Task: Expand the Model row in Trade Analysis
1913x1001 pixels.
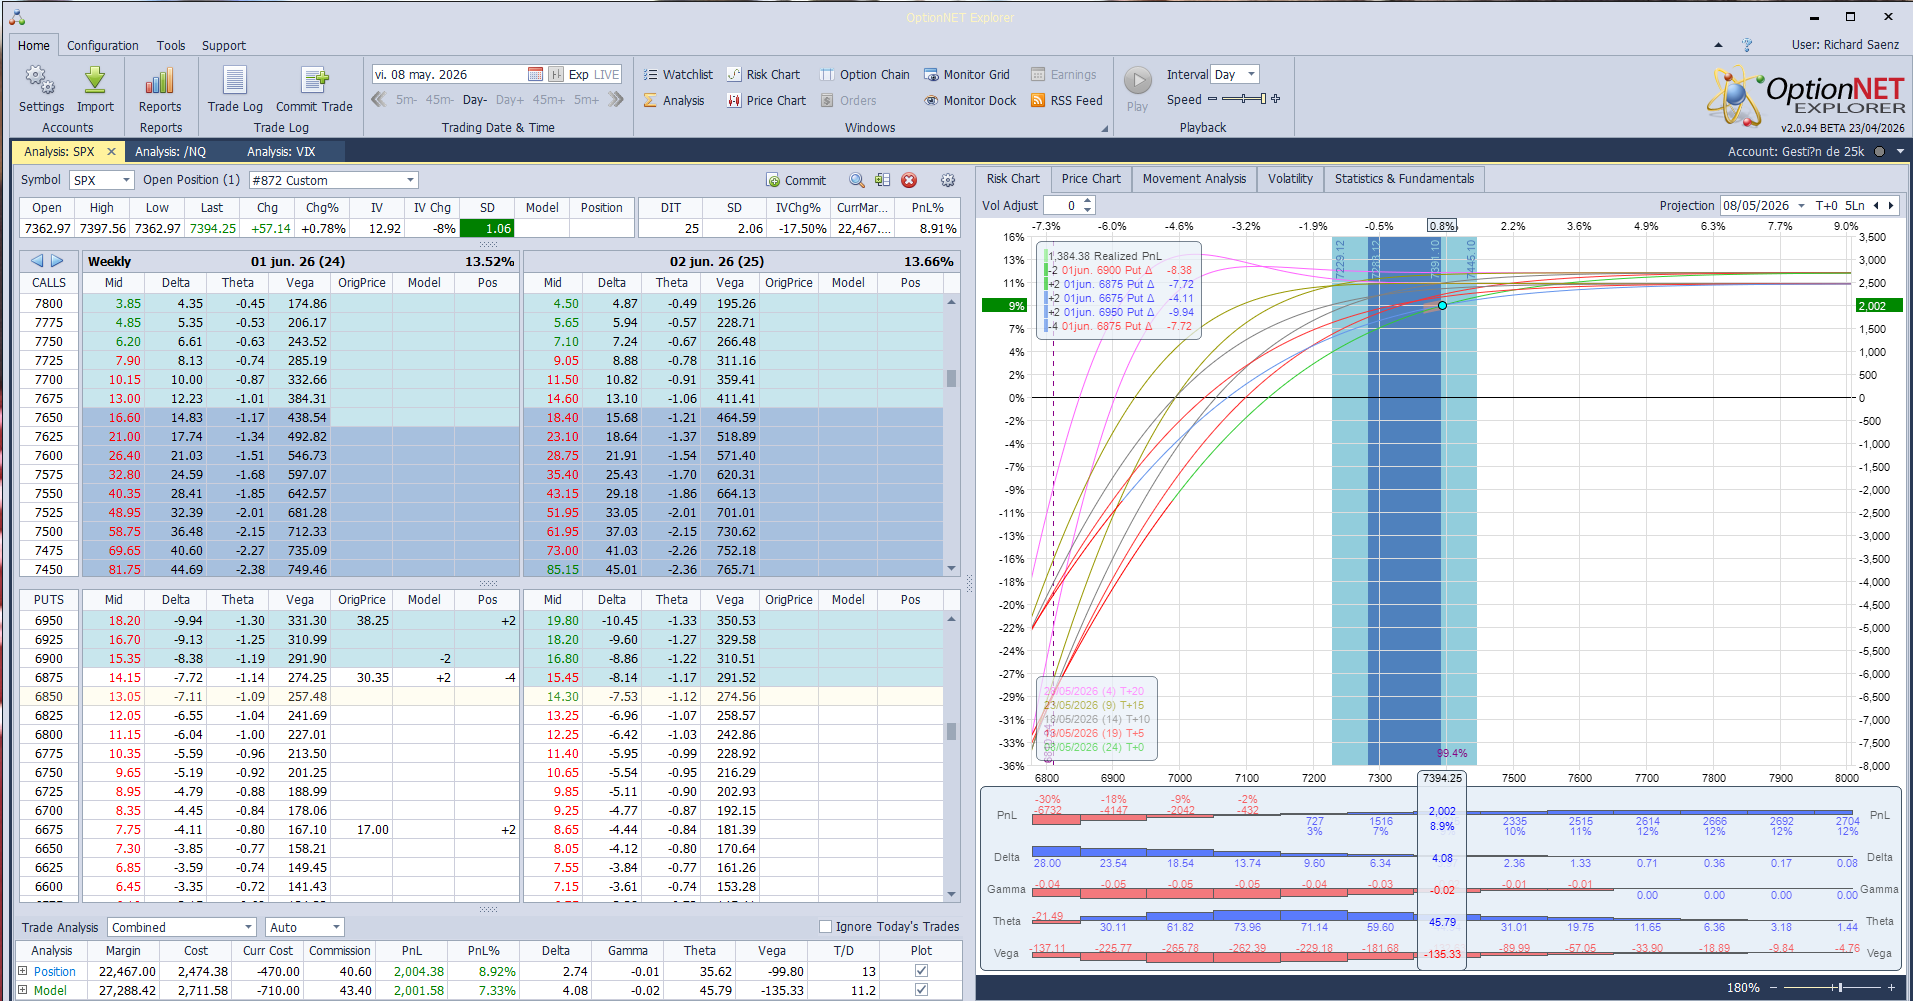Action: 23,990
